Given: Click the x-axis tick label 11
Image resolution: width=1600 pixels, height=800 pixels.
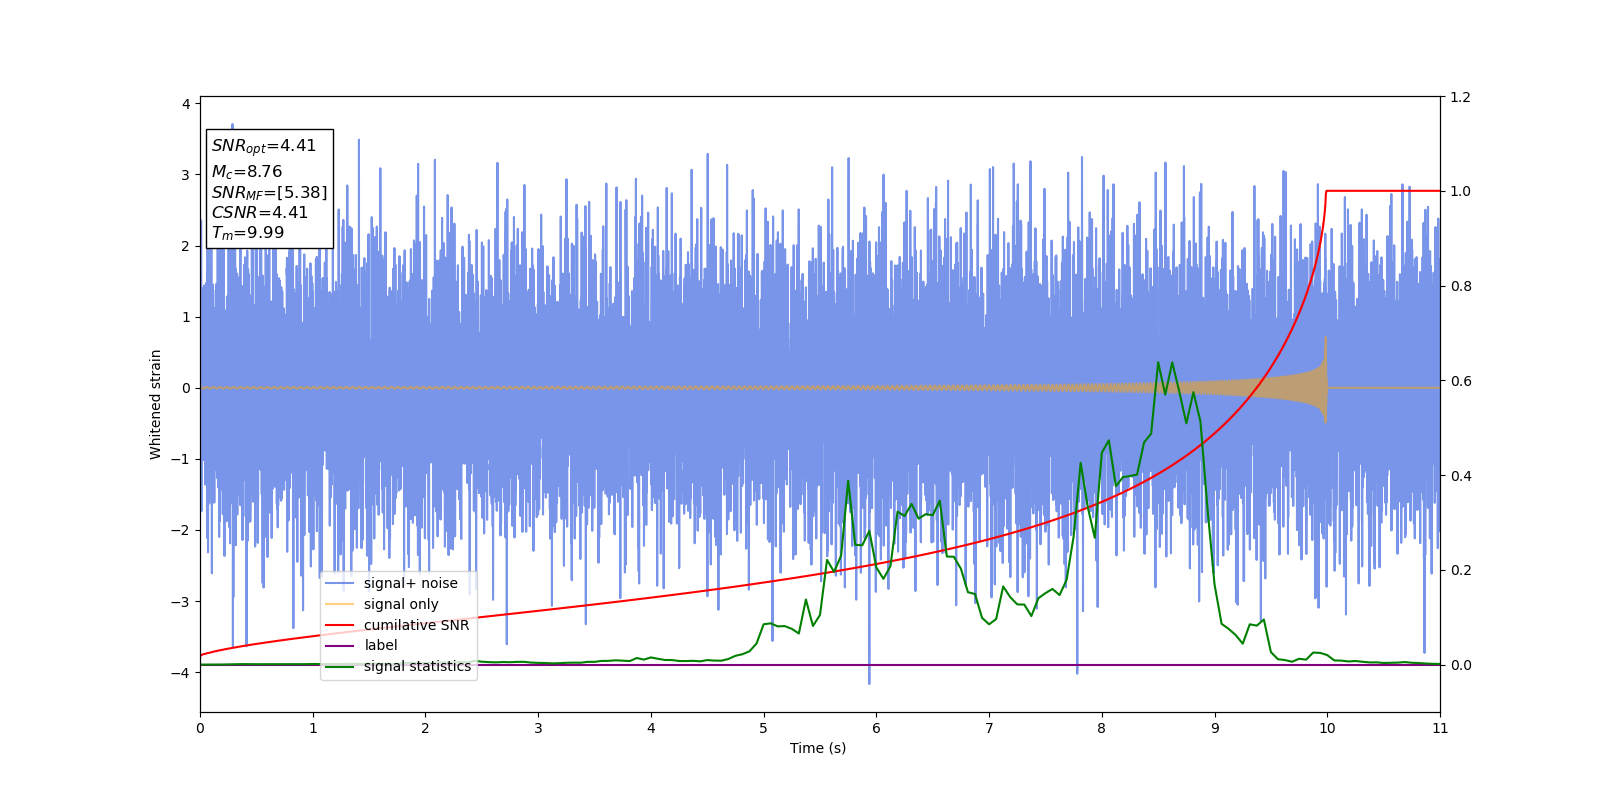Looking at the screenshot, I should 1440,728.
